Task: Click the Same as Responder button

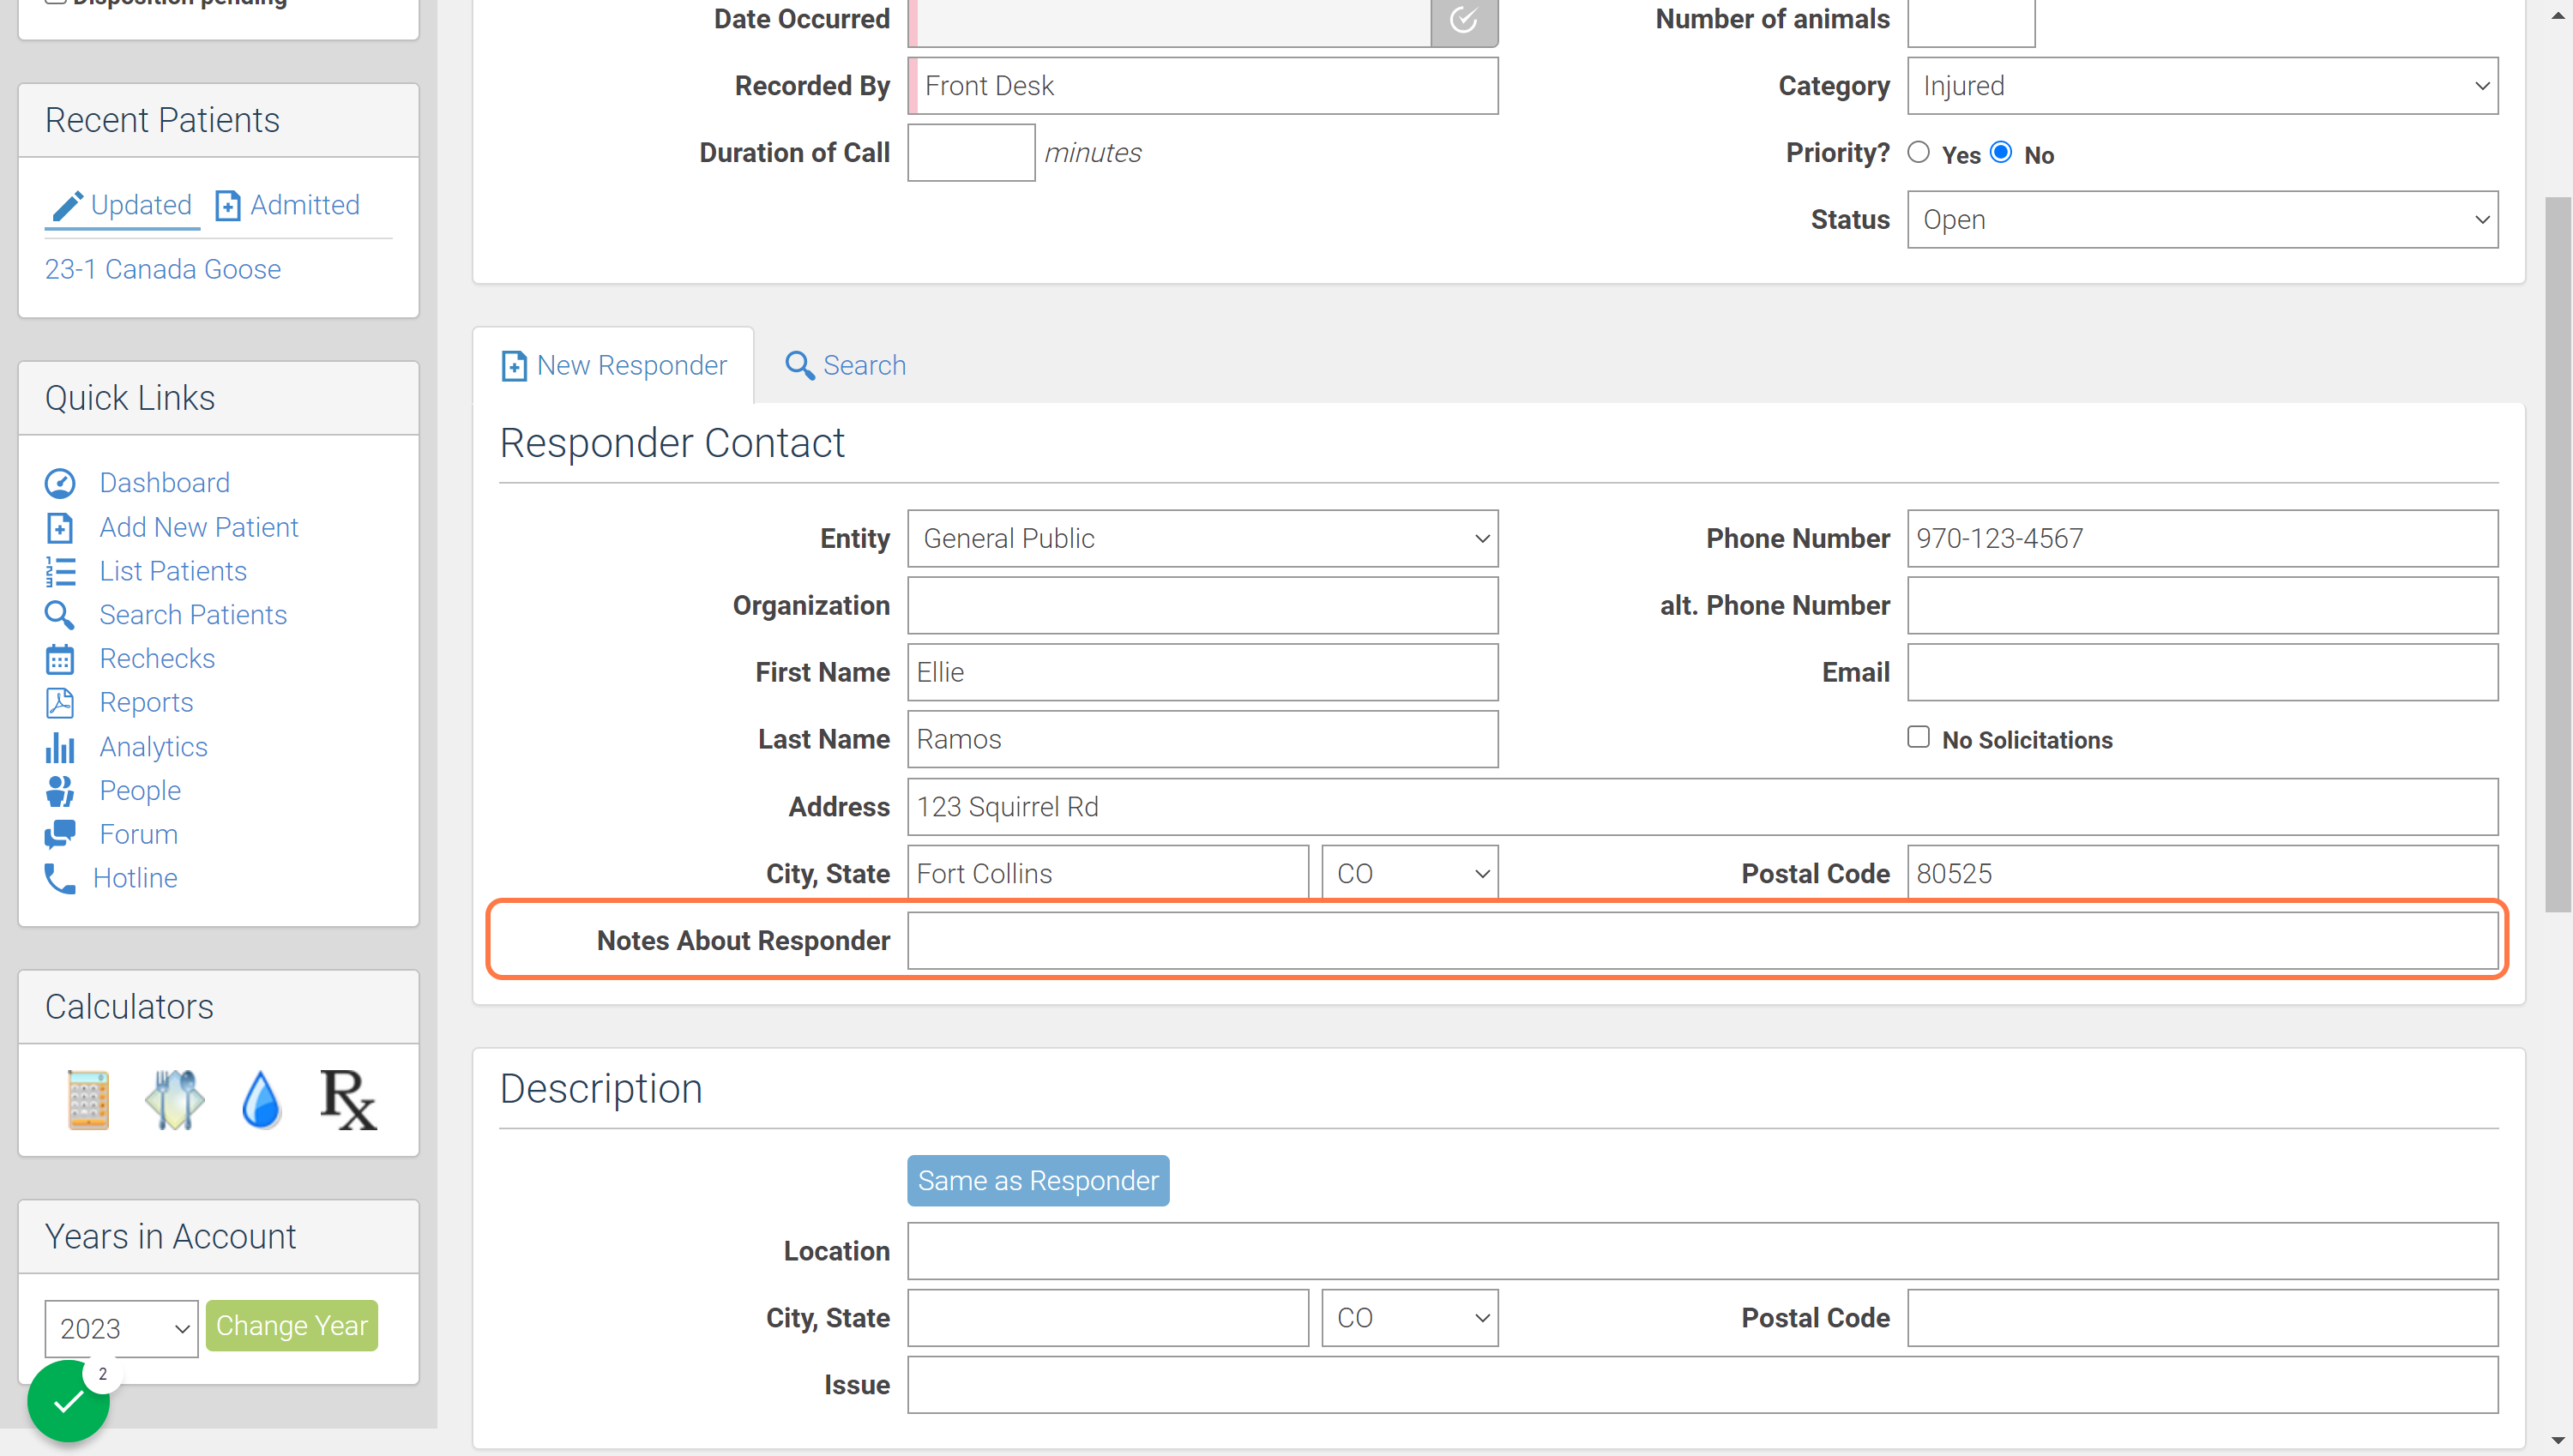Action: click(x=1038, y=1181)
